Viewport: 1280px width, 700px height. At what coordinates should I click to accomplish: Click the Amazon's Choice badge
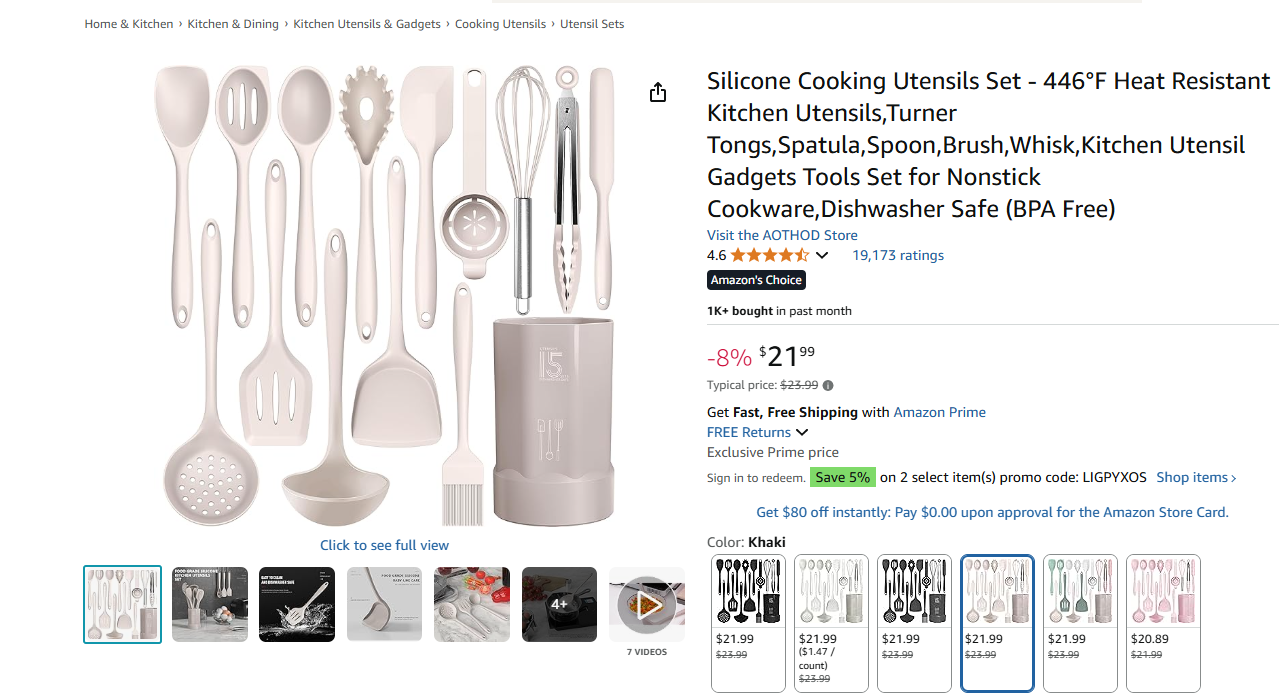pos(756,280)
